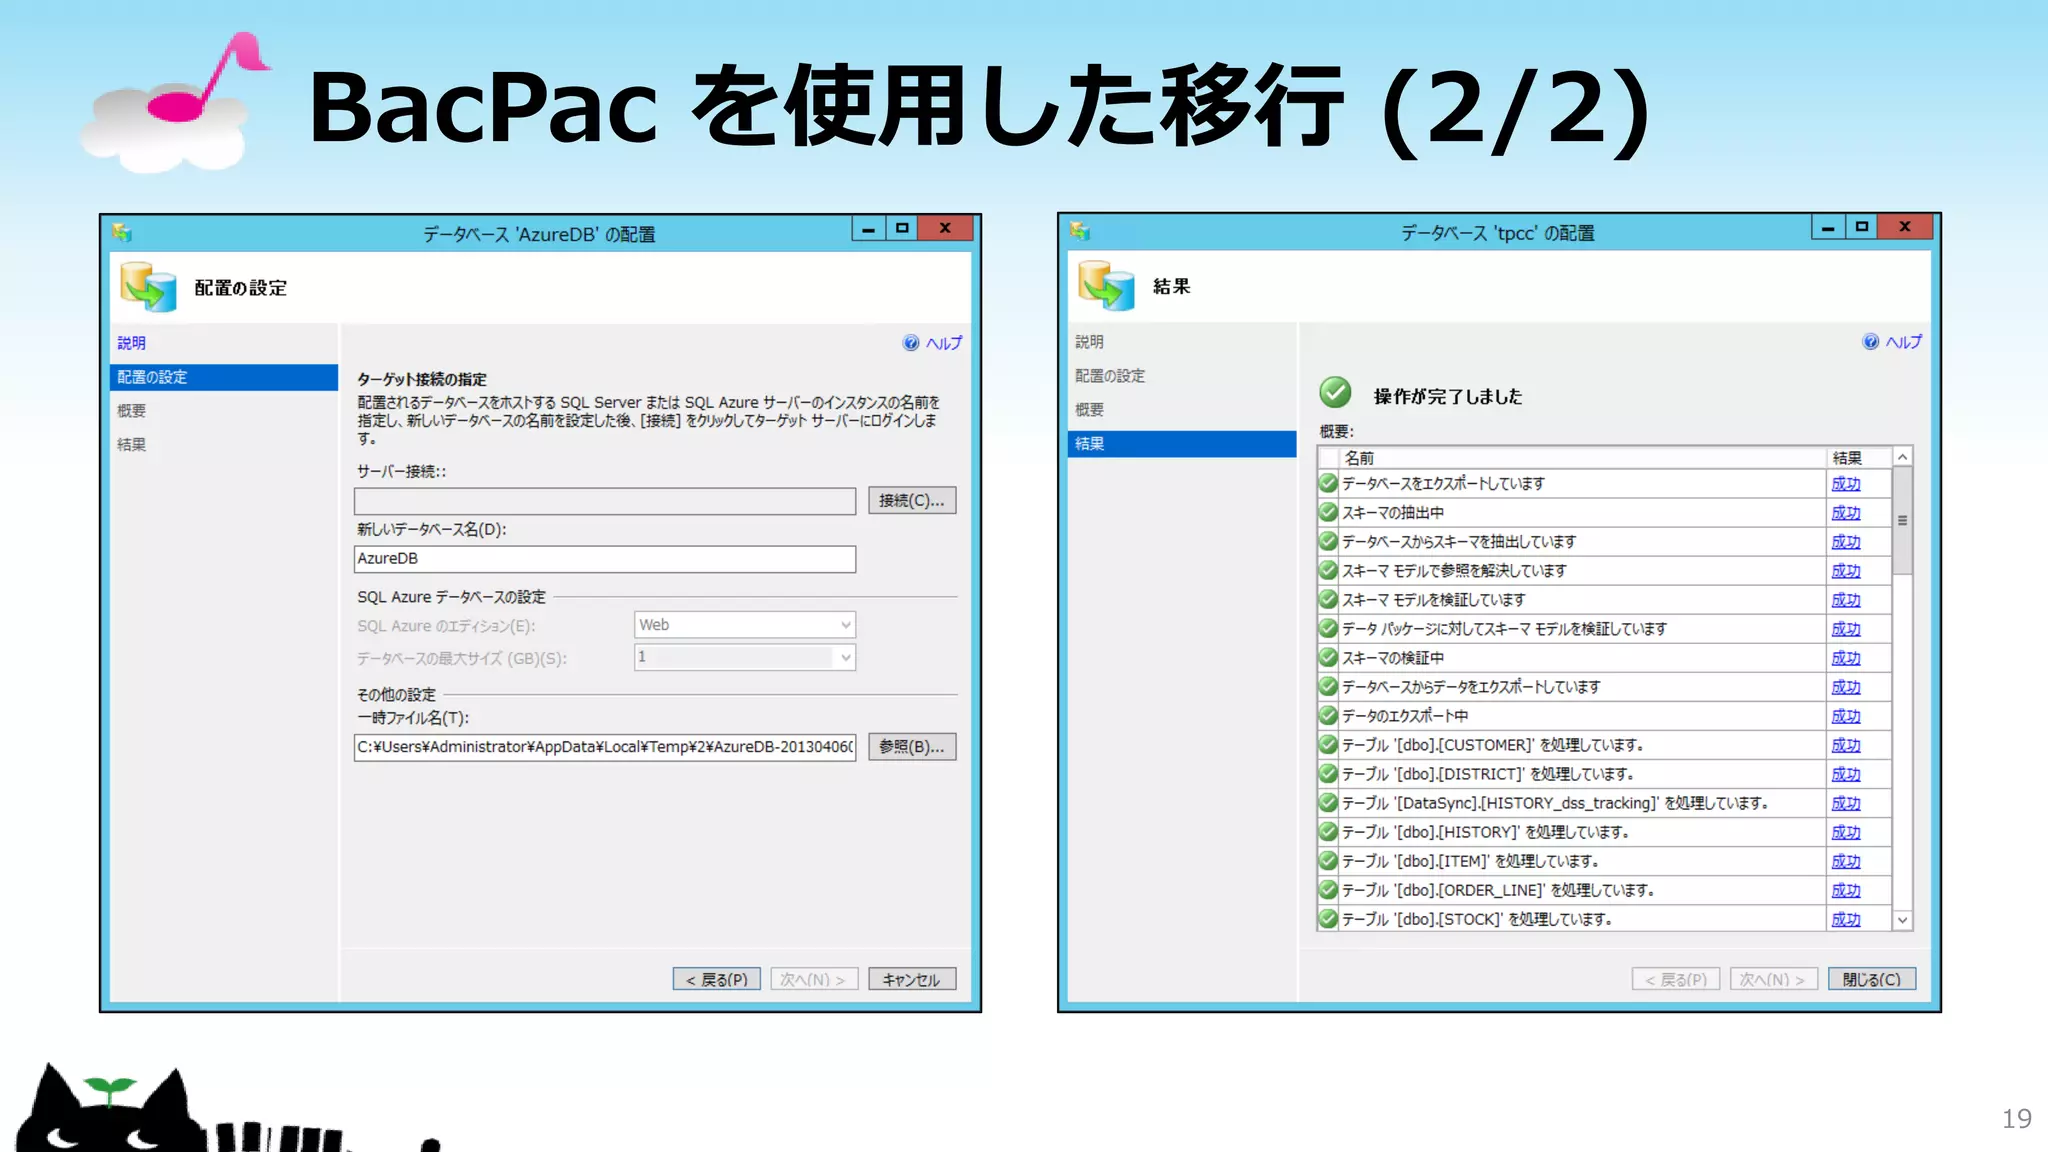
Task: Click the temporary file name path field
Action: coord(605,747)
